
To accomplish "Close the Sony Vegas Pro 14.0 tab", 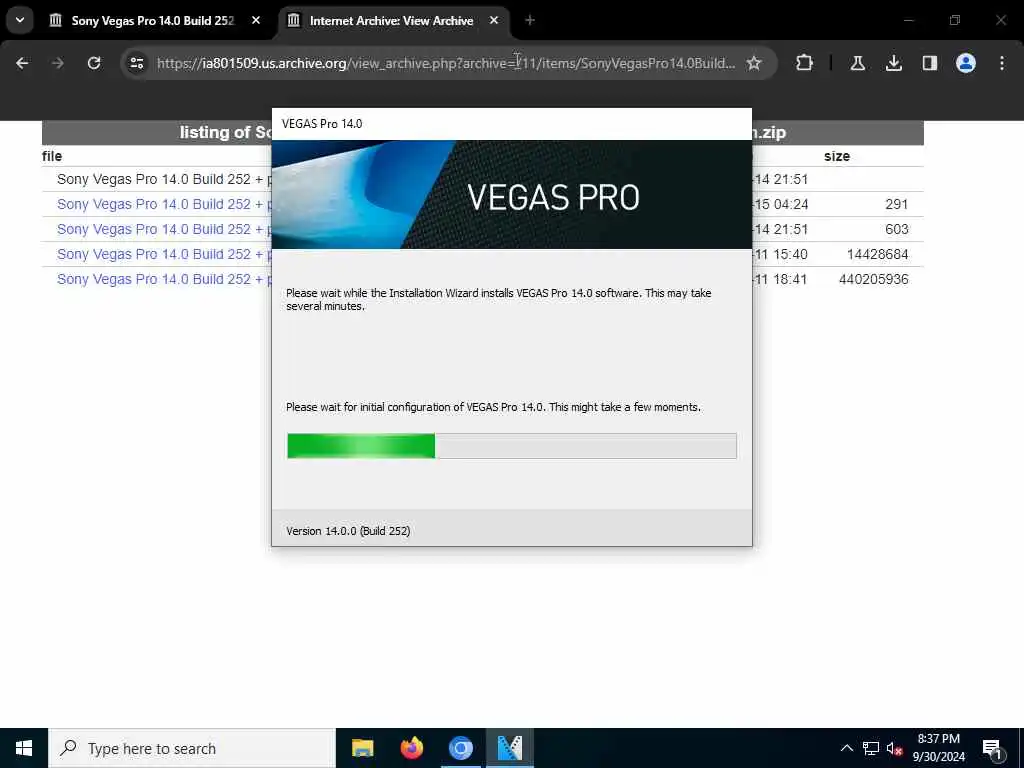I will point(256,21).
